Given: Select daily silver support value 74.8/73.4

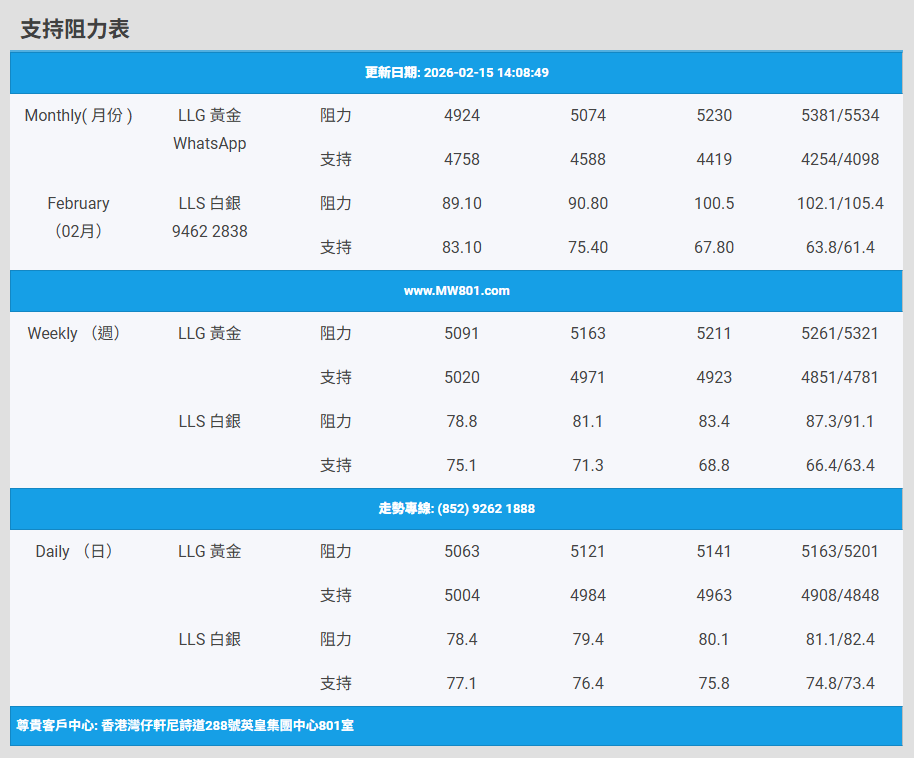Looking at the screenshot, I should pos(840,684).
